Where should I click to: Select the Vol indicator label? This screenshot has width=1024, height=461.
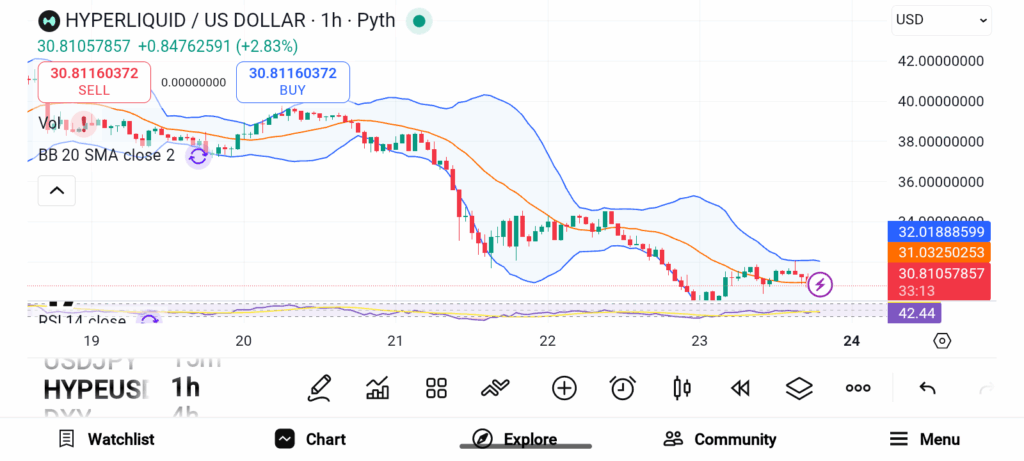(x=49, y=123)
